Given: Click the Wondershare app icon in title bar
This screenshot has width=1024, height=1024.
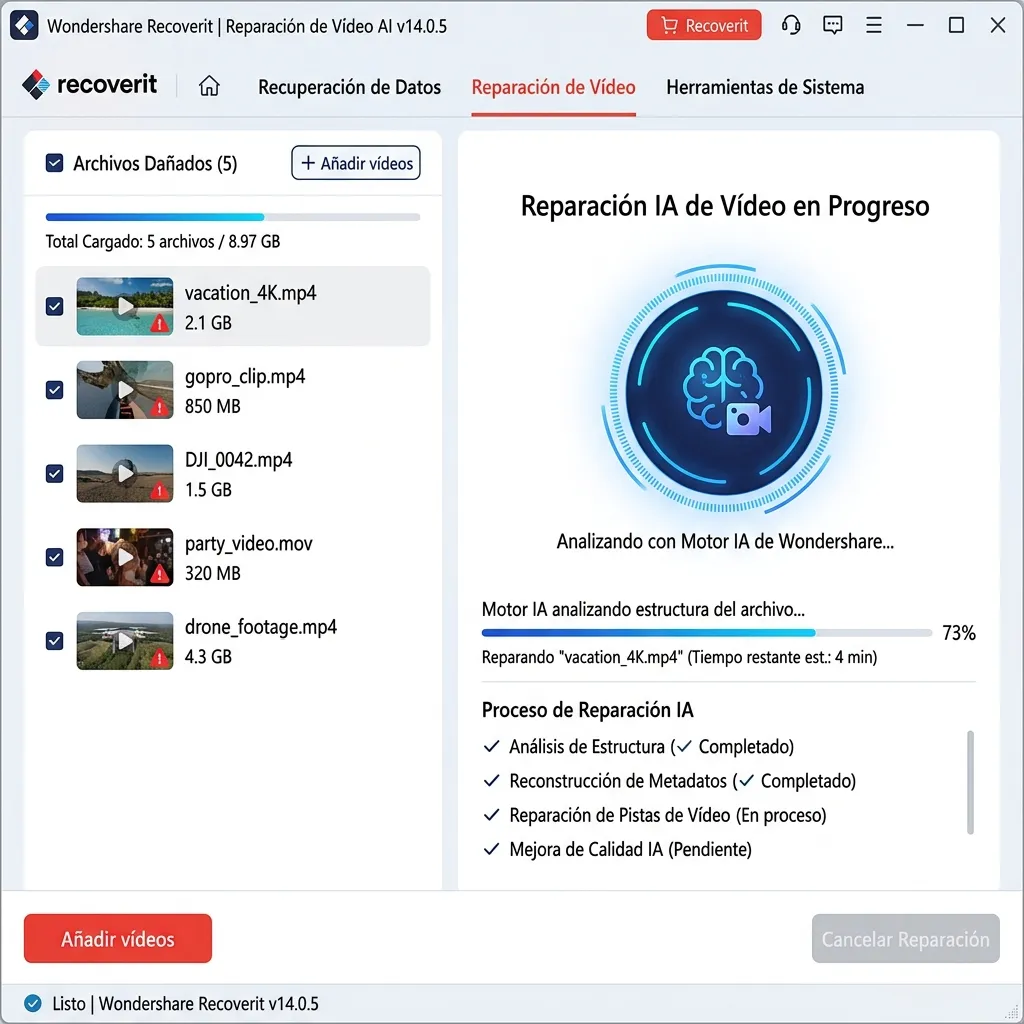Looking at the screenshot, I should (x=24, y=25).
